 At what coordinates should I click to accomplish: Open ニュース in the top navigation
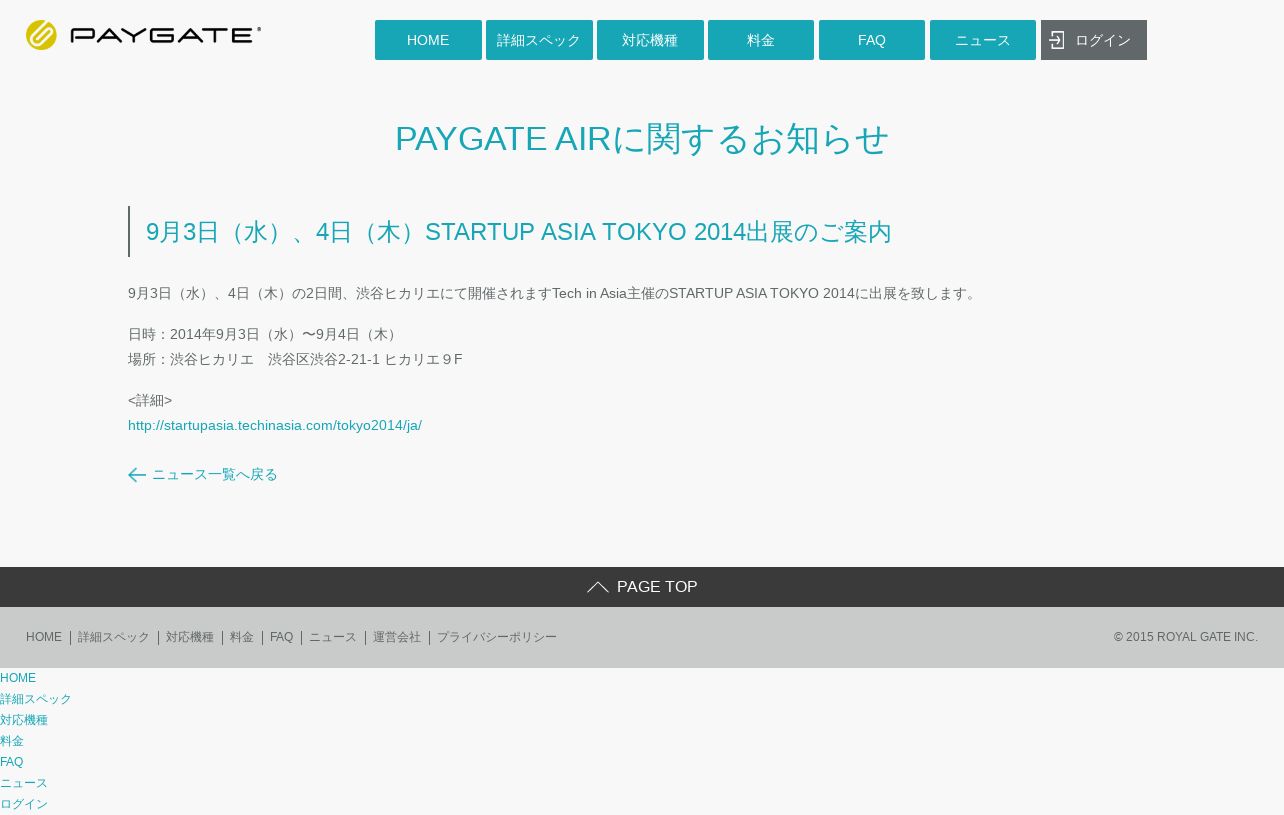coord(983,40)
